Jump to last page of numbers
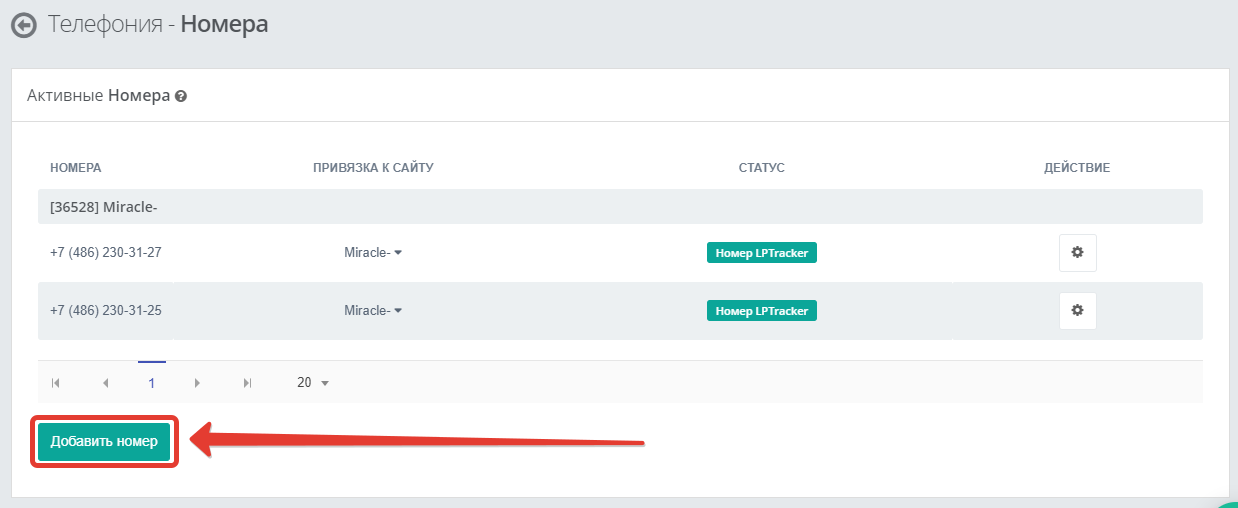Screen dimensions: 1238x508 pos(247,383)
